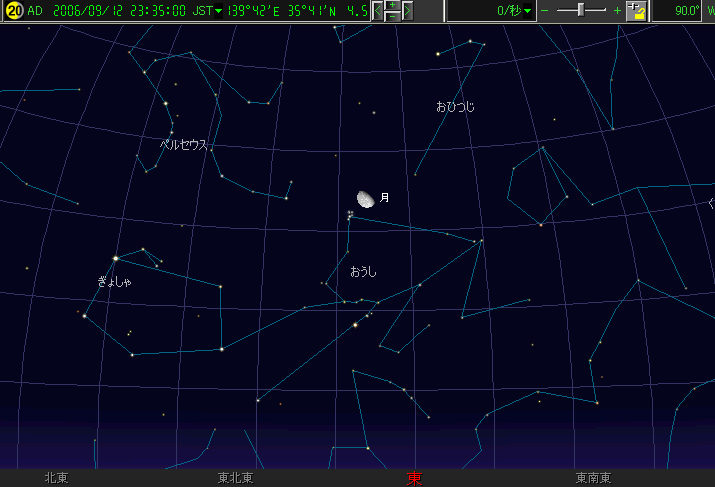Screen dimensions: 715x487
Task: Click the おうし Taurus constellation label
Action: click(x=363, y=271)
